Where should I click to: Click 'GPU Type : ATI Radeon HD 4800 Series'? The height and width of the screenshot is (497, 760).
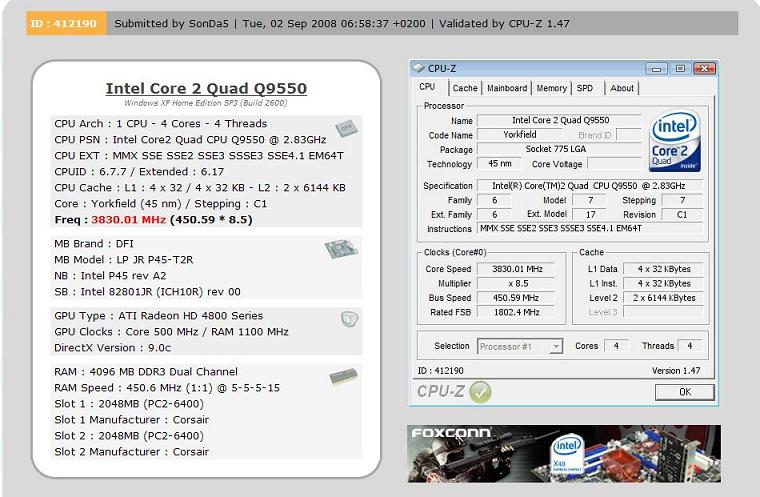pos(158,316)
